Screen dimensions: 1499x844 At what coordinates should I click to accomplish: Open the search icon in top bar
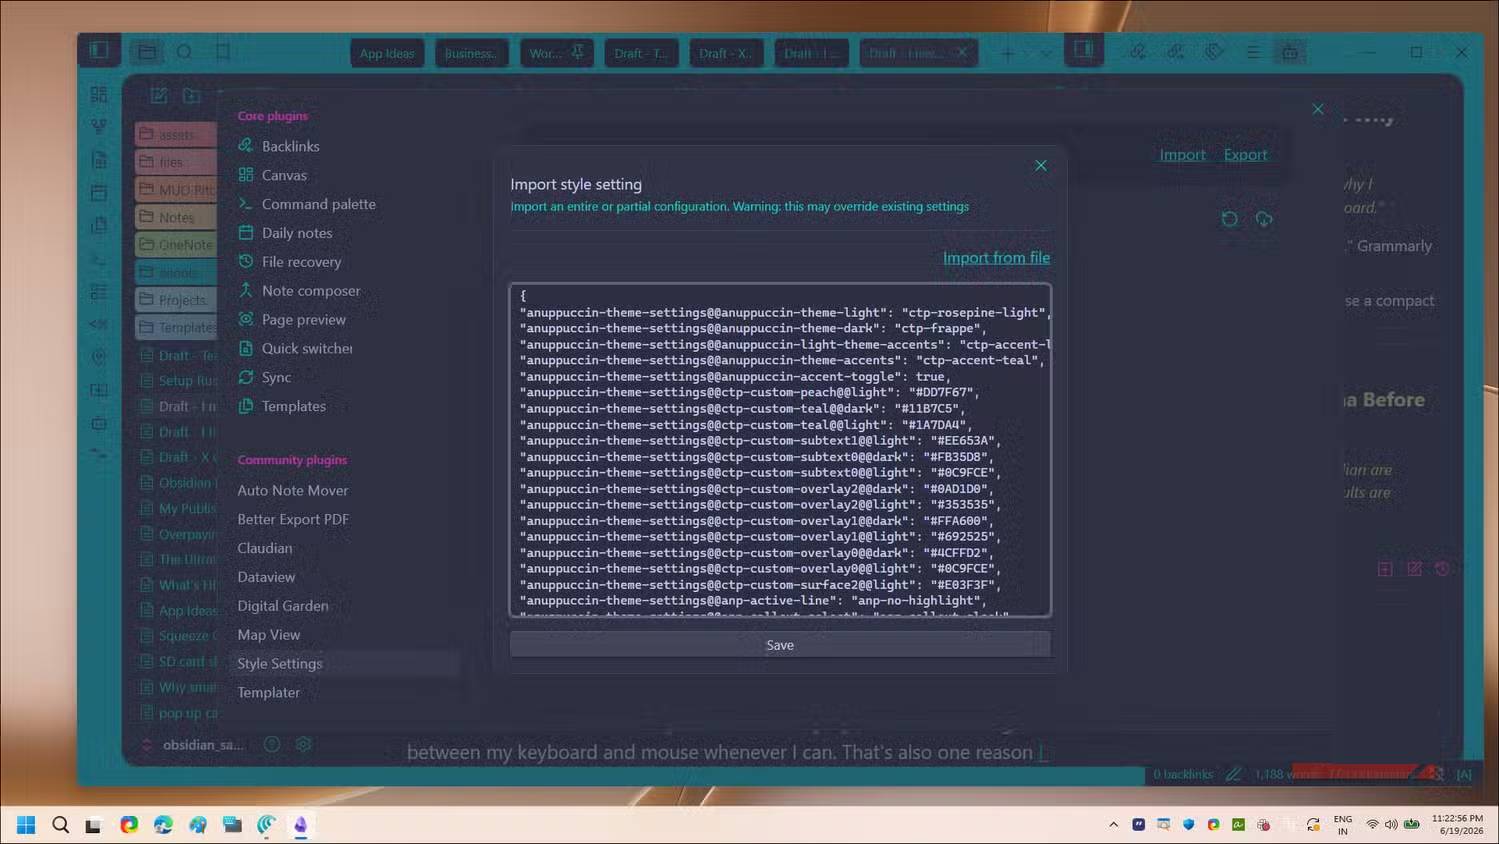pos(185,51)
